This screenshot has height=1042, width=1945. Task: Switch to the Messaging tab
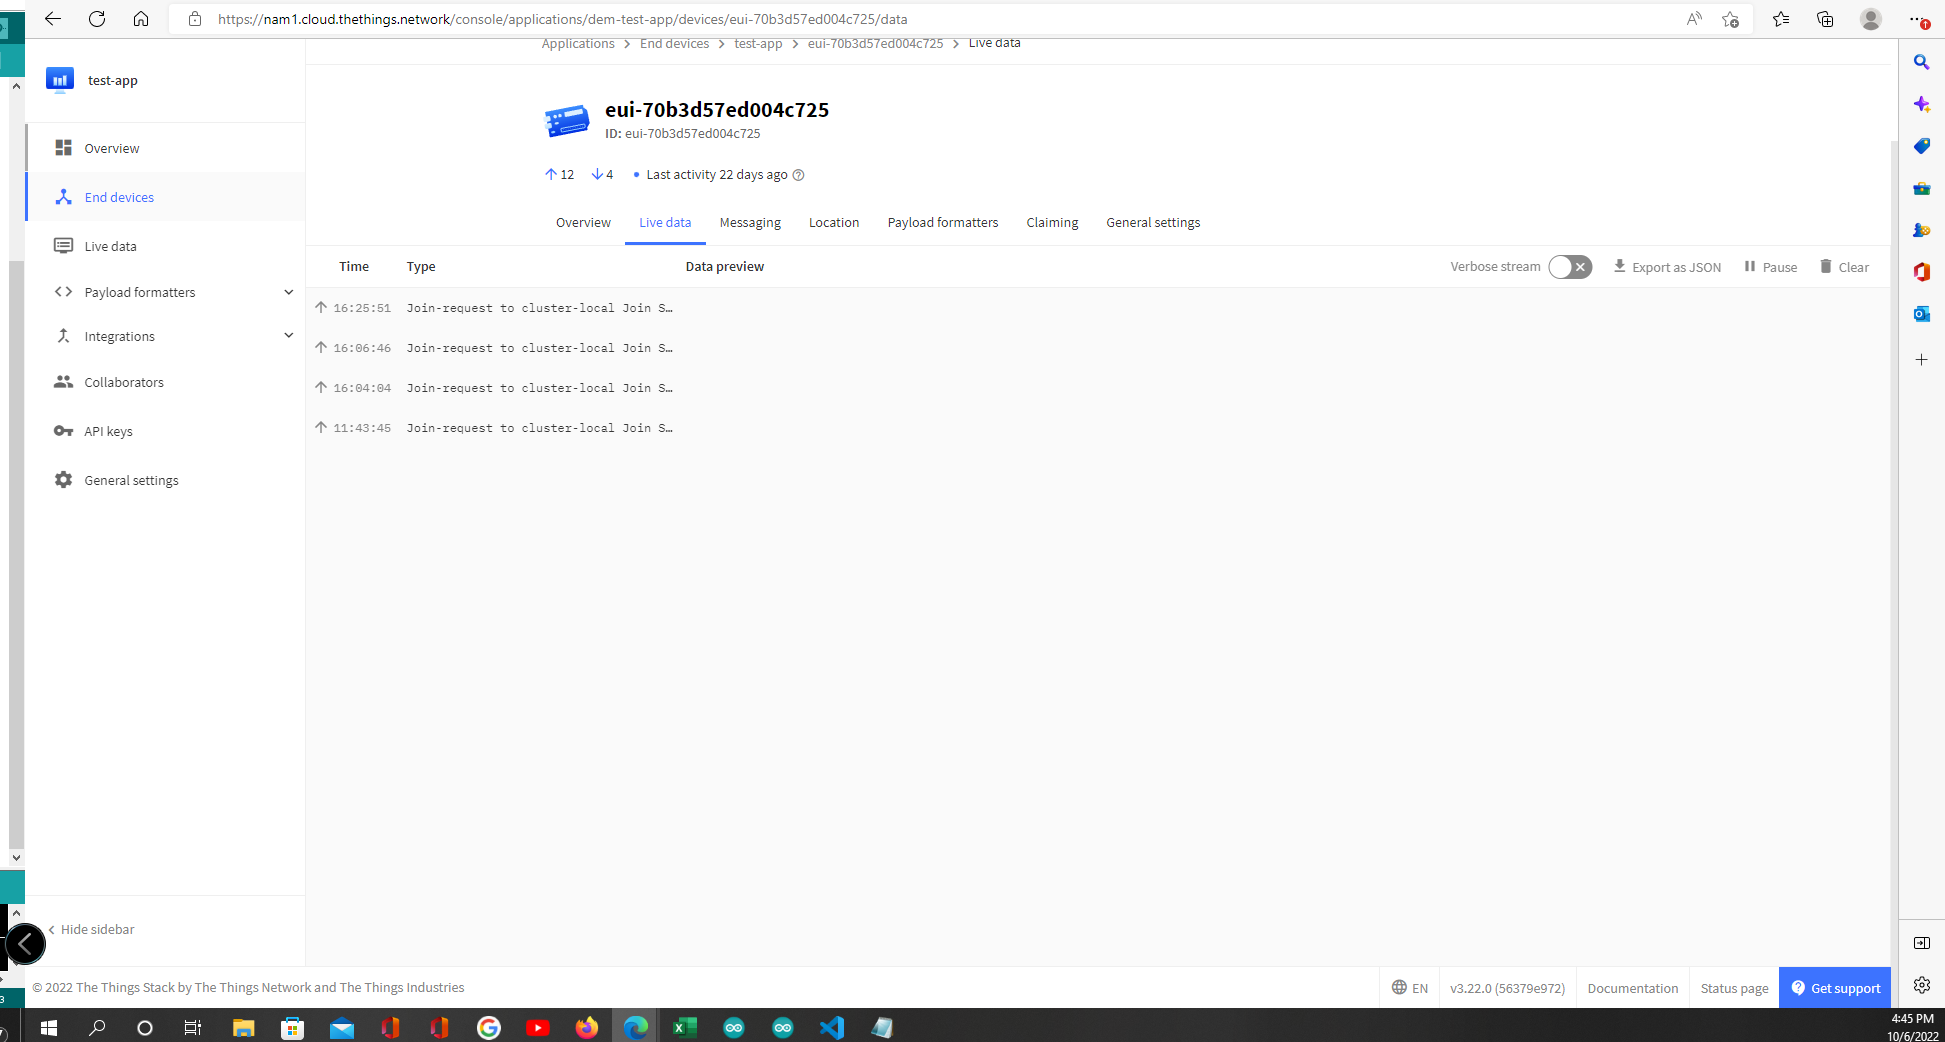coord(750,223)
